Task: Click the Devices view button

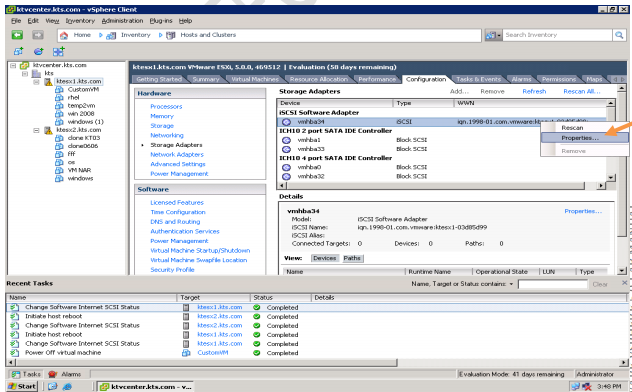Action: [x=324, y=258]
